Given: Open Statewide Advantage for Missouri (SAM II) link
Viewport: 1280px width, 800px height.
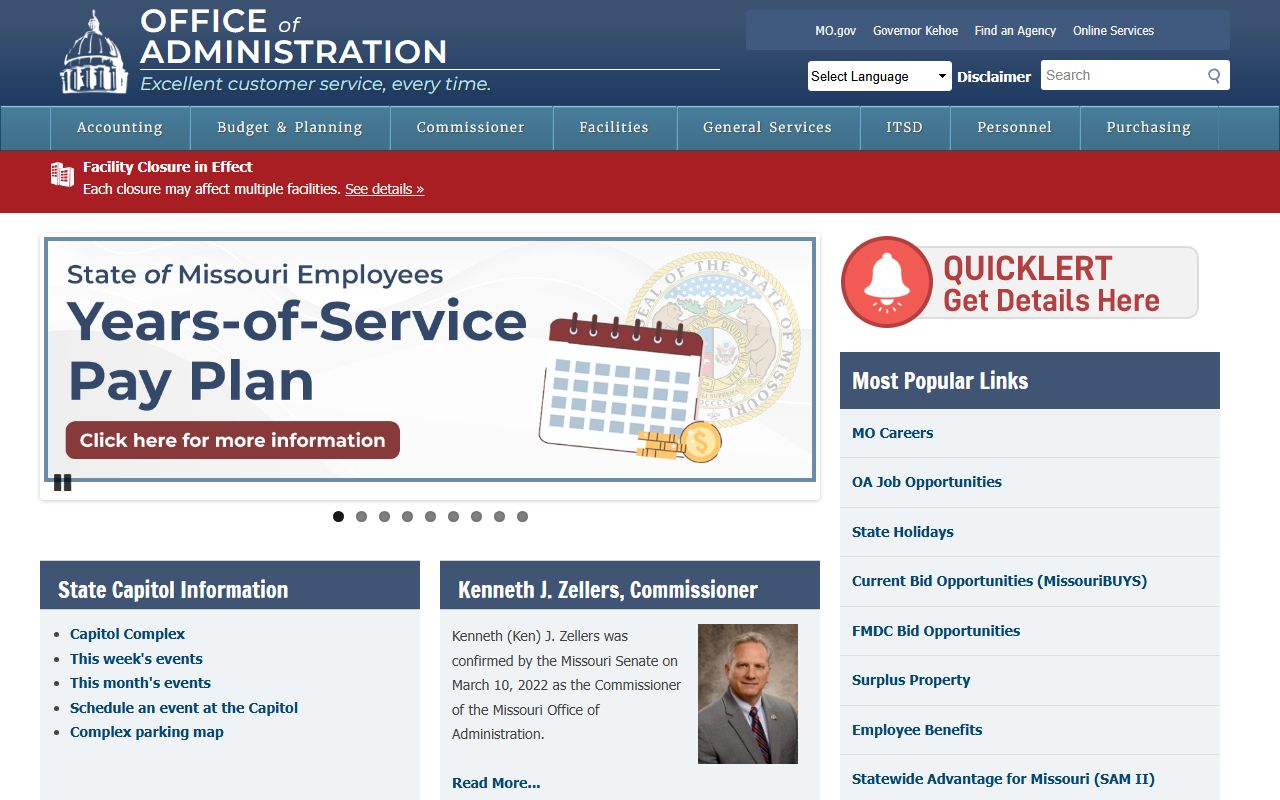Looking at the screenshot, I should [x=1003, y=779].
